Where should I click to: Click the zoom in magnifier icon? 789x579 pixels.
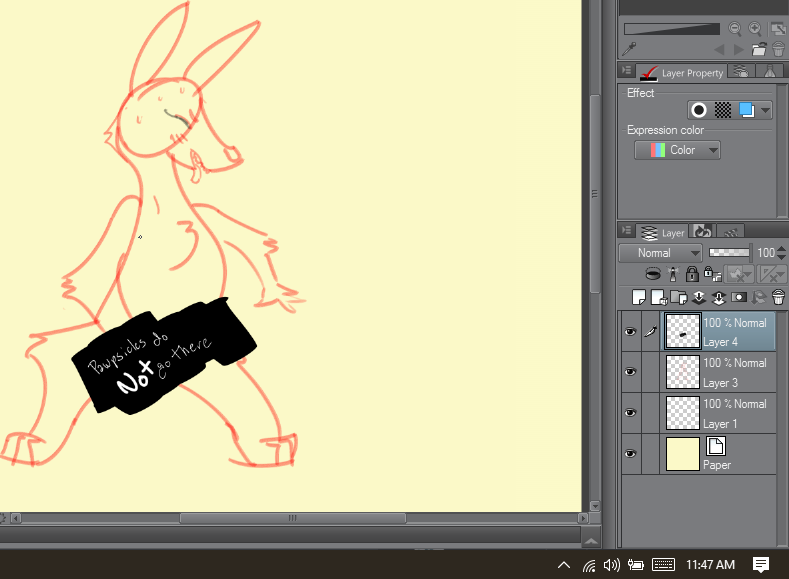pos(756,29)
